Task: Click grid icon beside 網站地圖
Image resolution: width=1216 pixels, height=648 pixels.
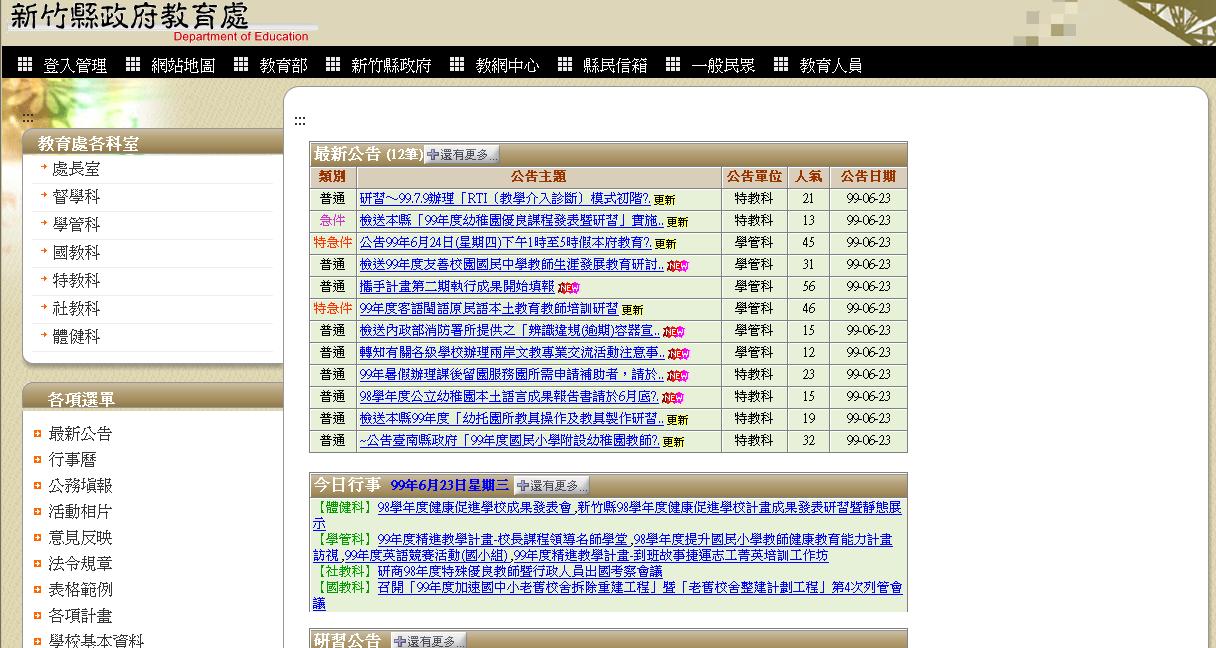Action: point(133,64)
